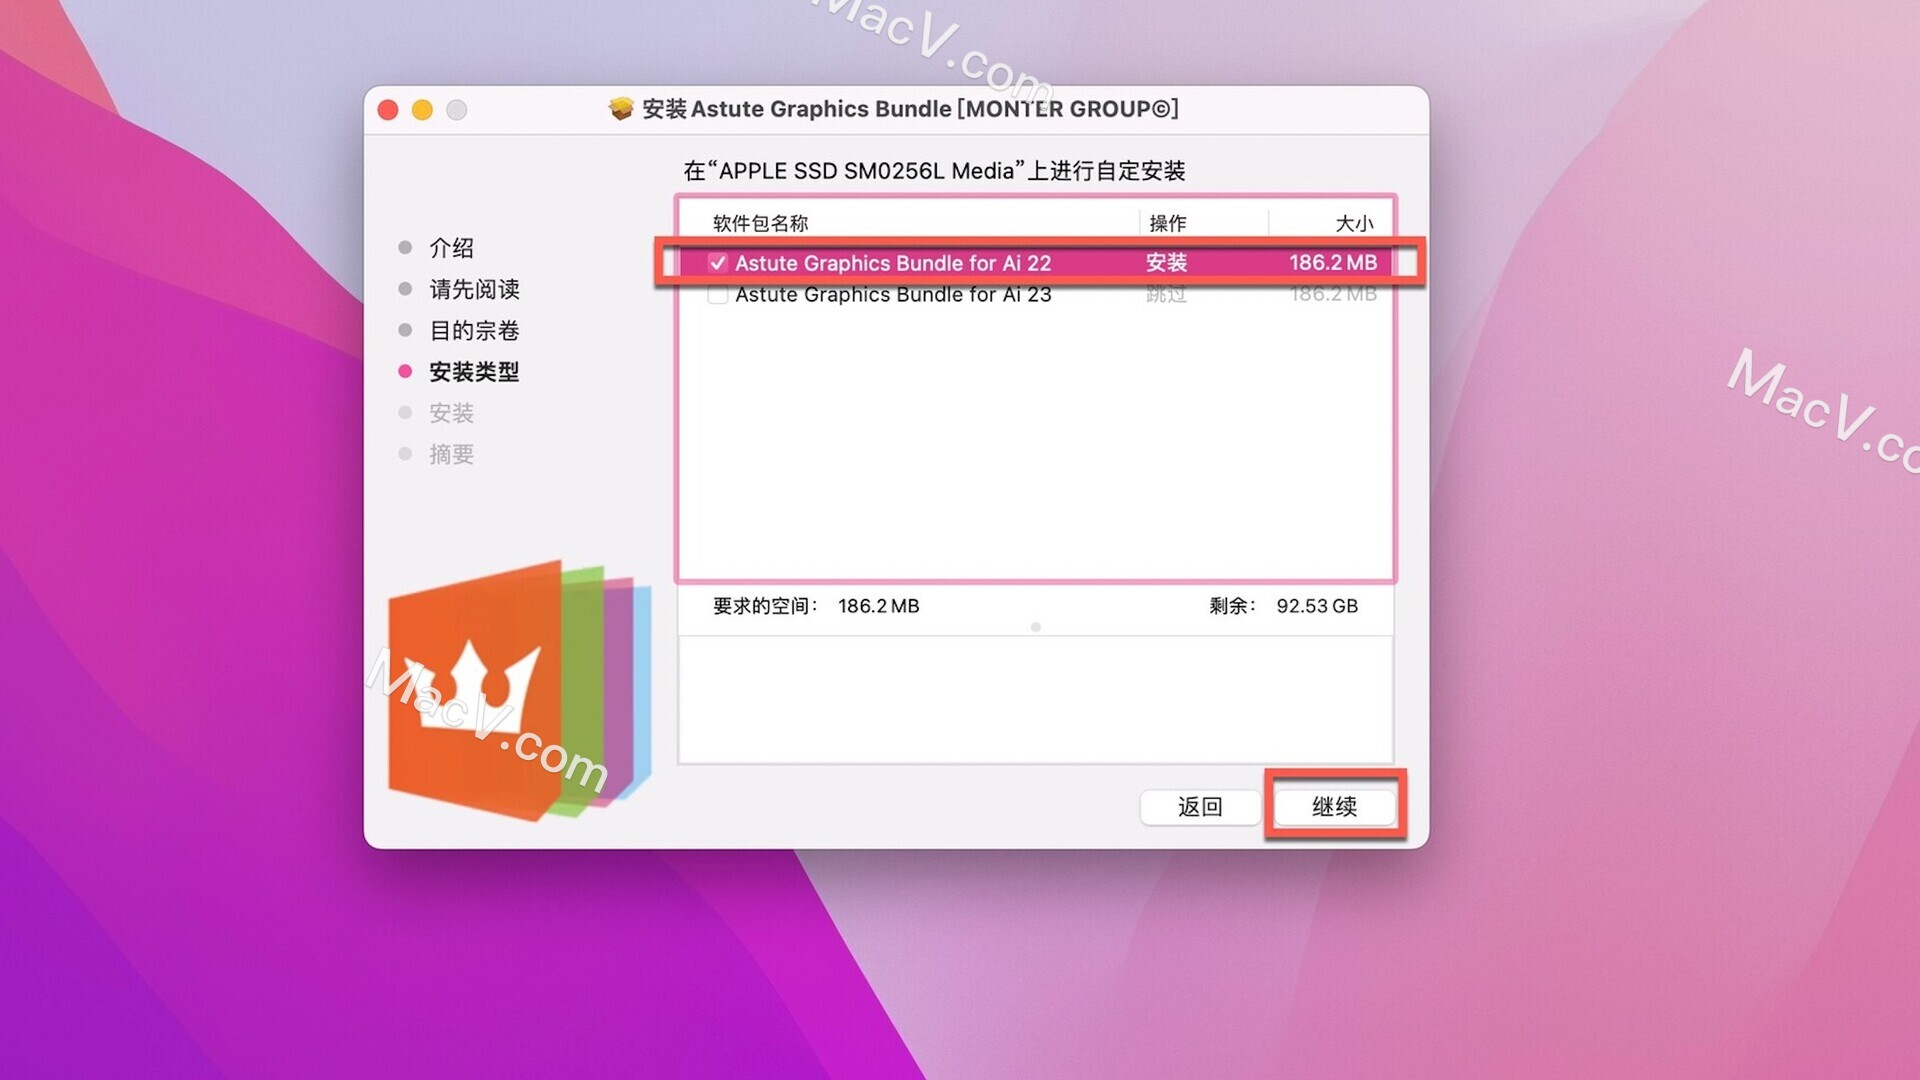Viewport: 1920px width, 1080px height.
Task: Click the 186.2 MB size of Ai 22 row
Action: click(1332, 262)
